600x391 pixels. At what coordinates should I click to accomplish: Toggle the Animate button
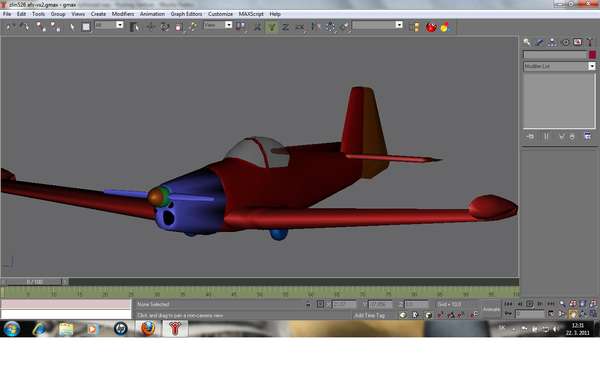tap(491, 309)
